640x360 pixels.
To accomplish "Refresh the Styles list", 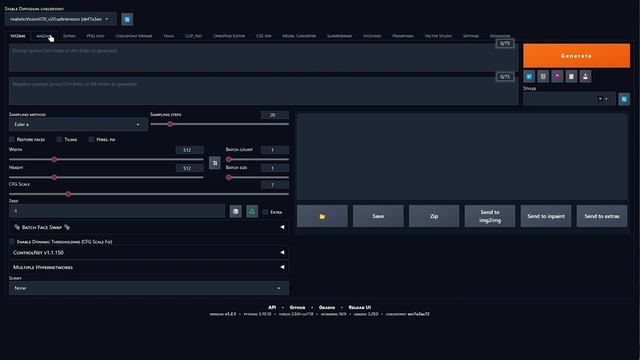I will coord(624,99).
